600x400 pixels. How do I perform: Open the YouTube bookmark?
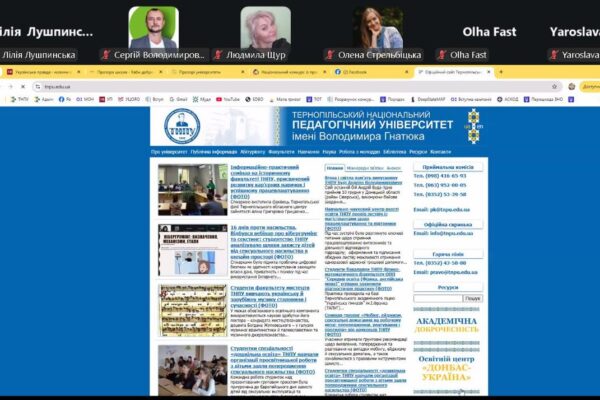(228, 100)
